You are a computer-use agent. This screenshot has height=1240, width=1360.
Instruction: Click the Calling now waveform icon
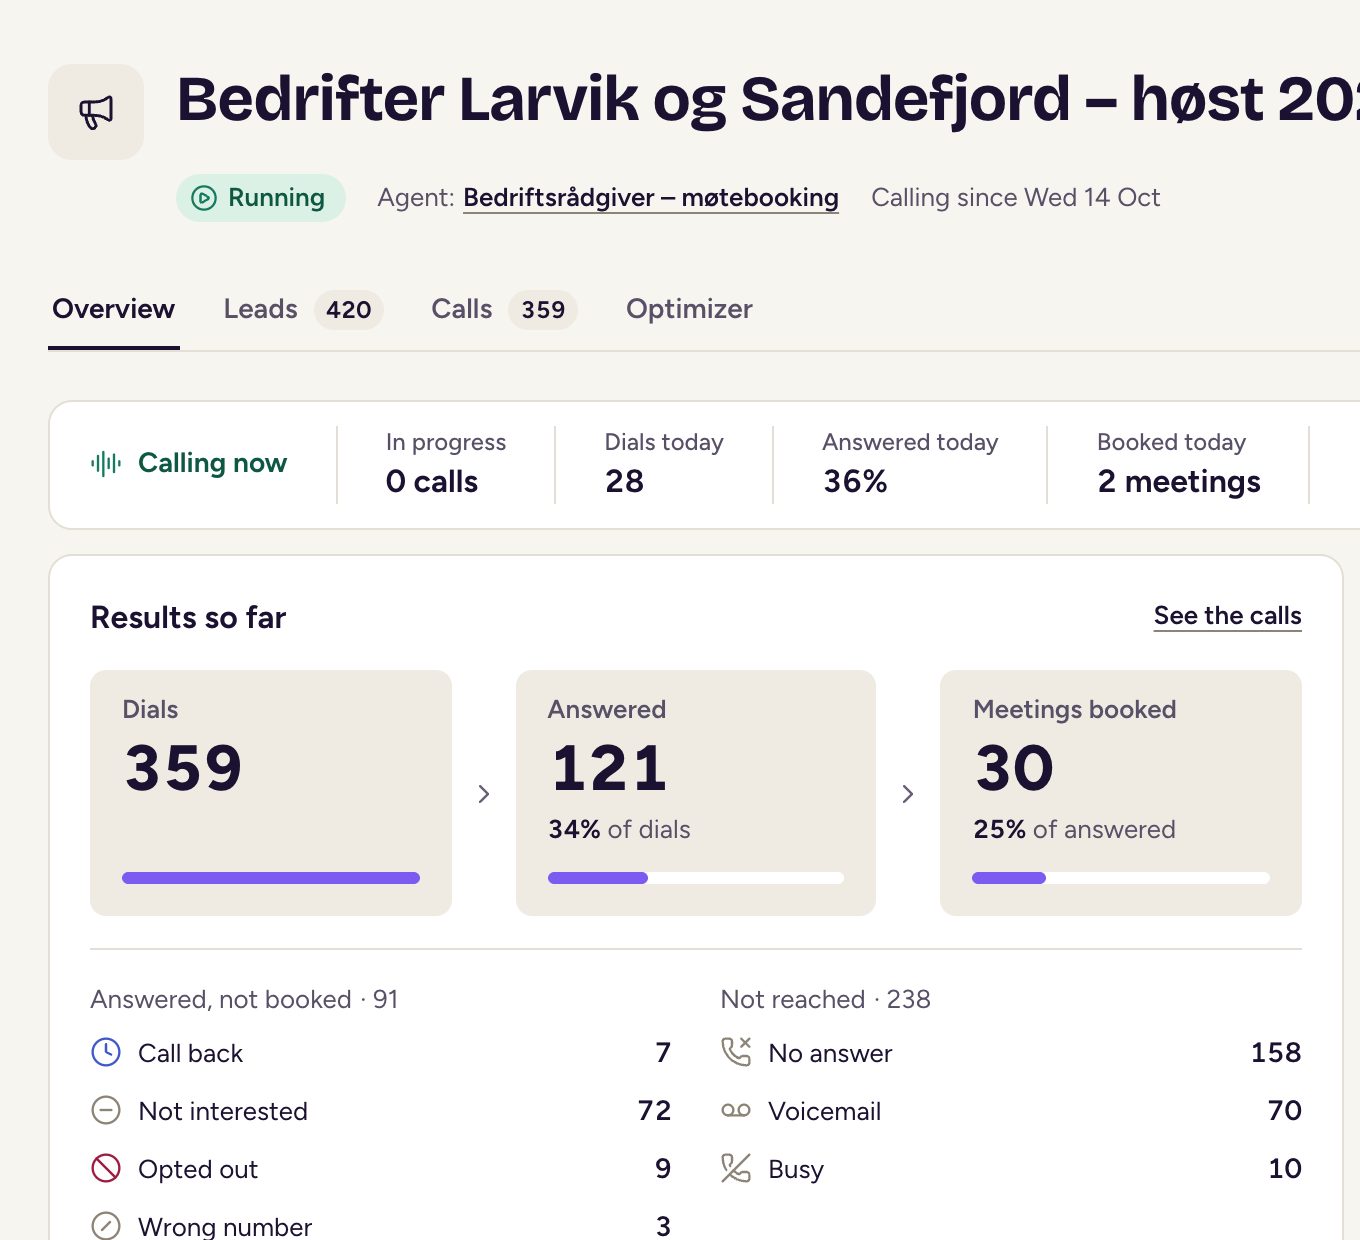106,463
